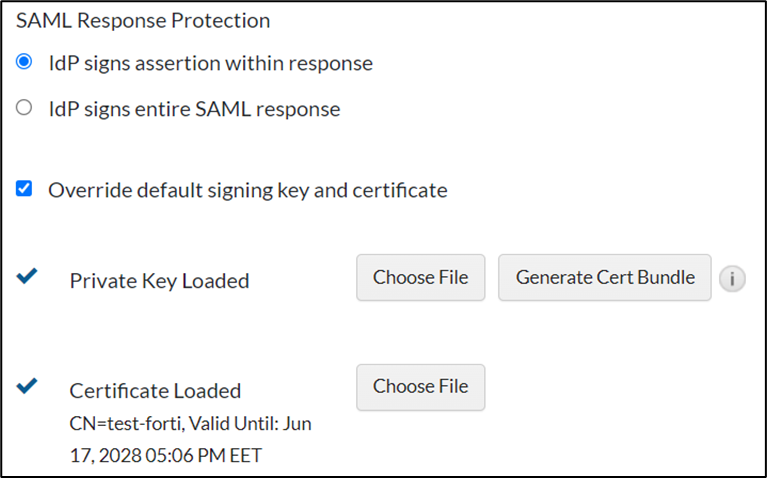Select the IdP signs assertion within response radio
767x478 pixels.
pos(25,62)
